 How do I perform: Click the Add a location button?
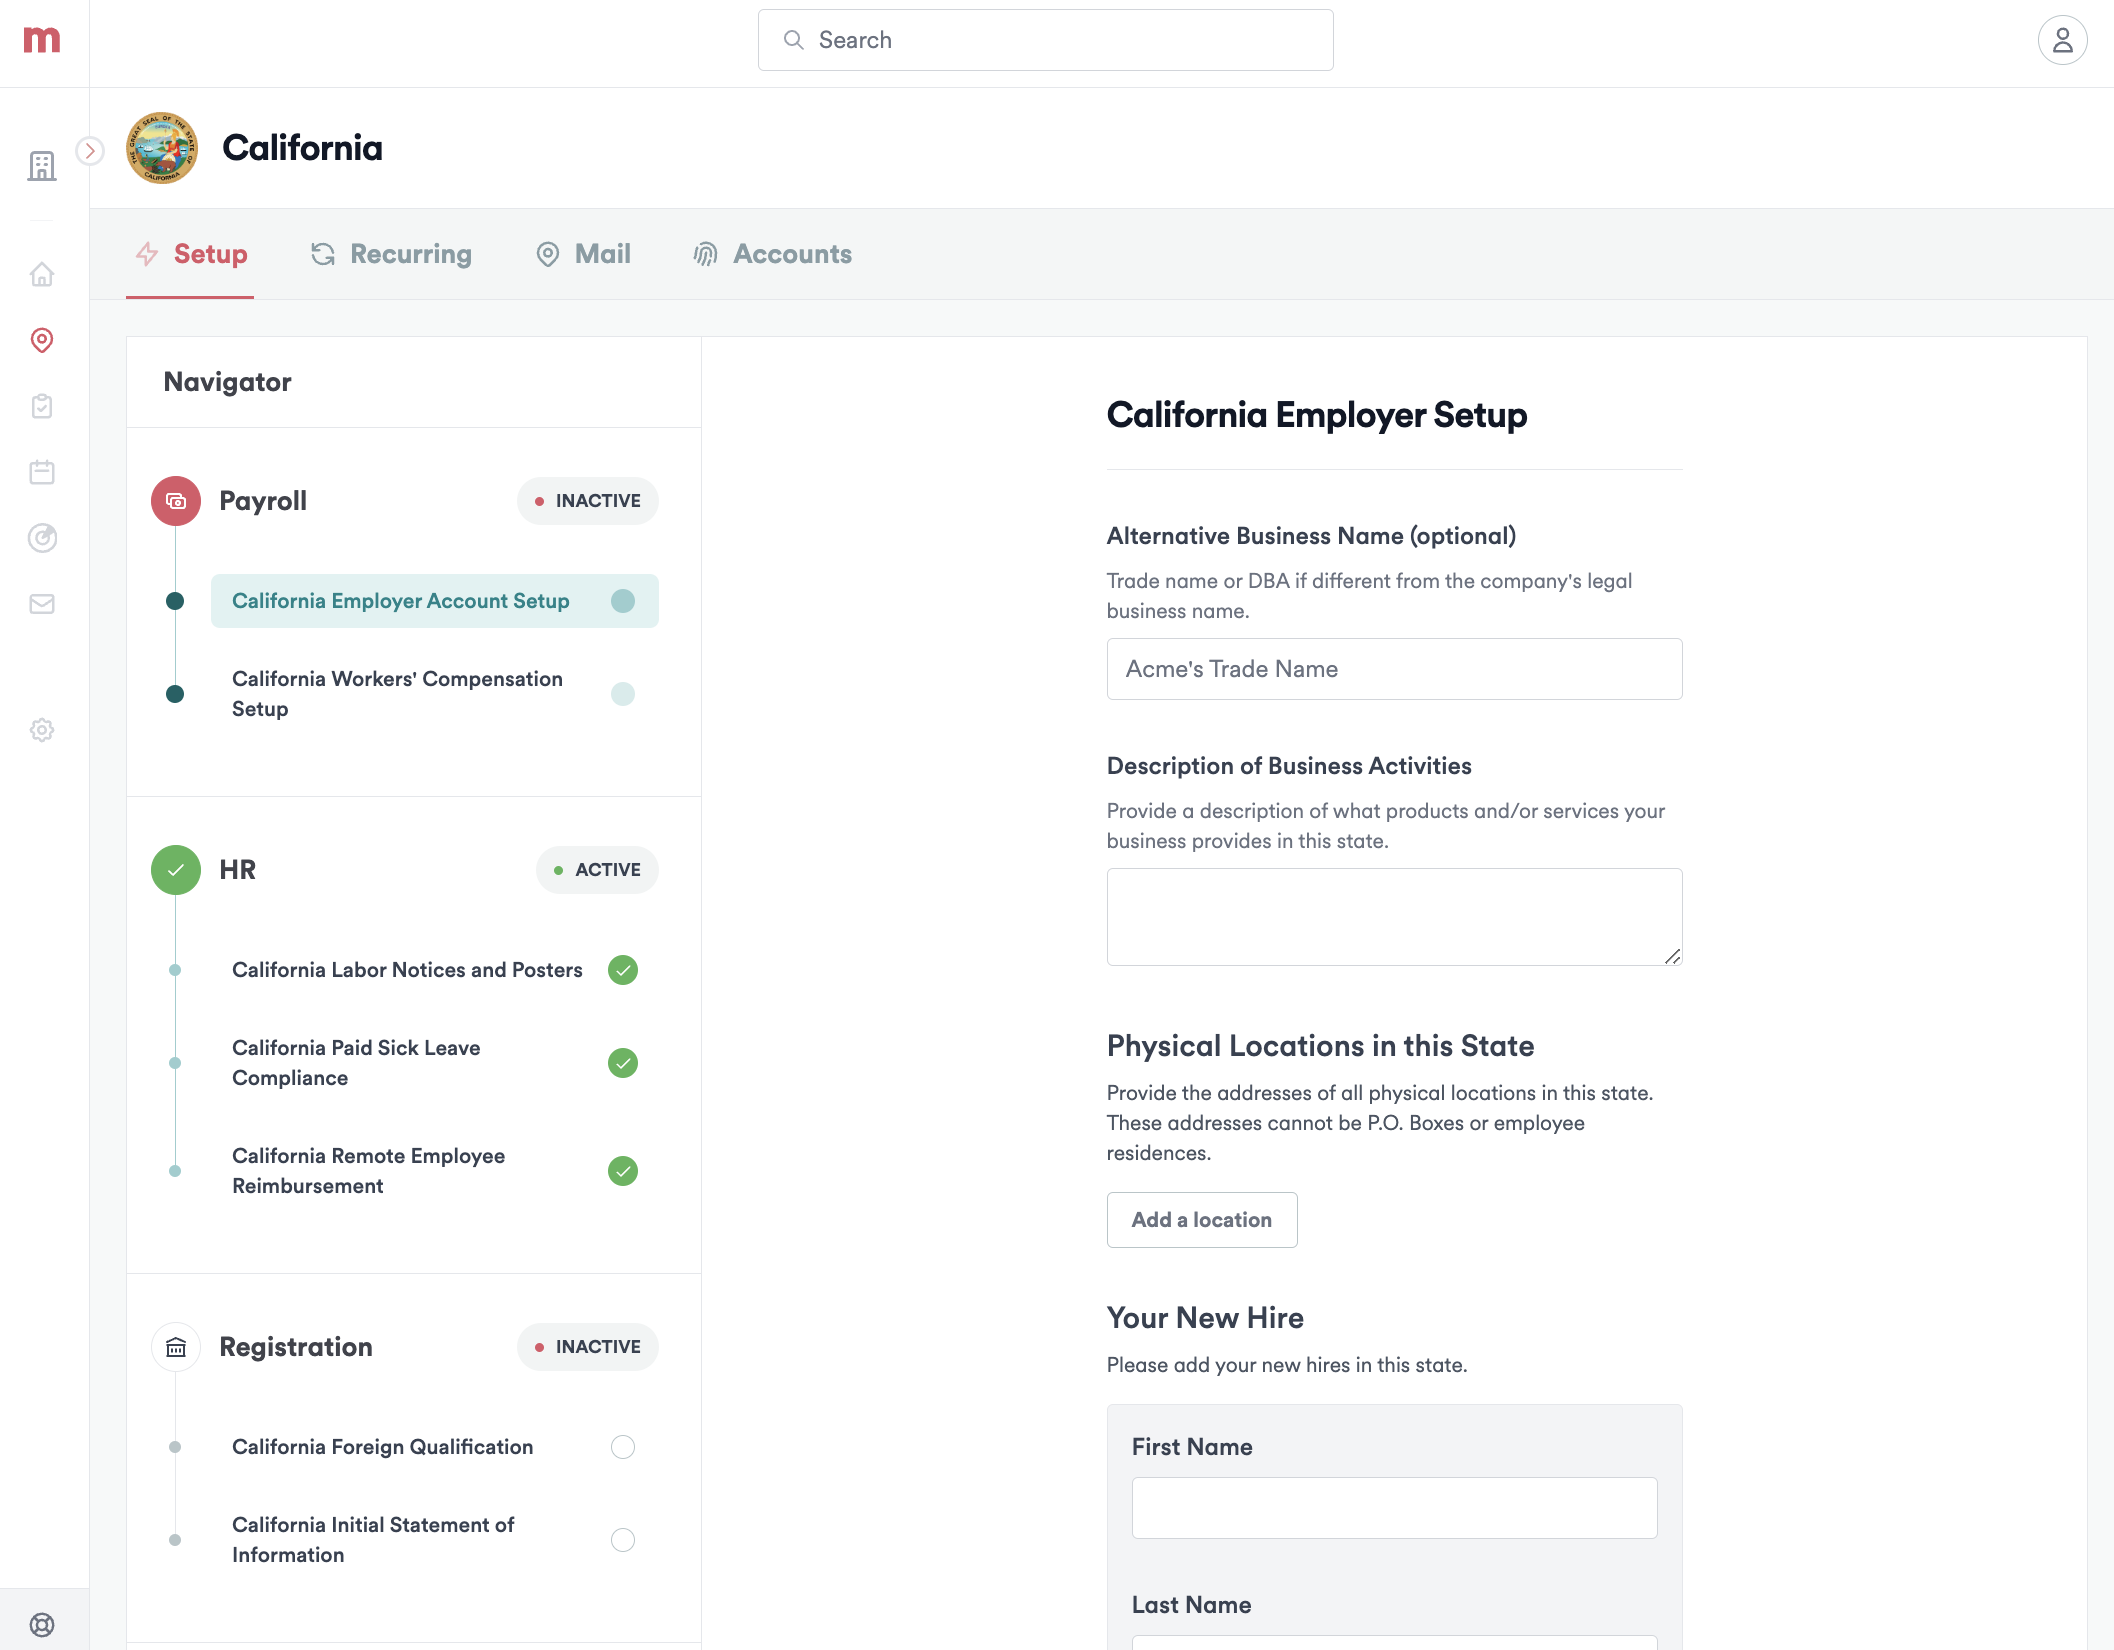(1201, 1220)
